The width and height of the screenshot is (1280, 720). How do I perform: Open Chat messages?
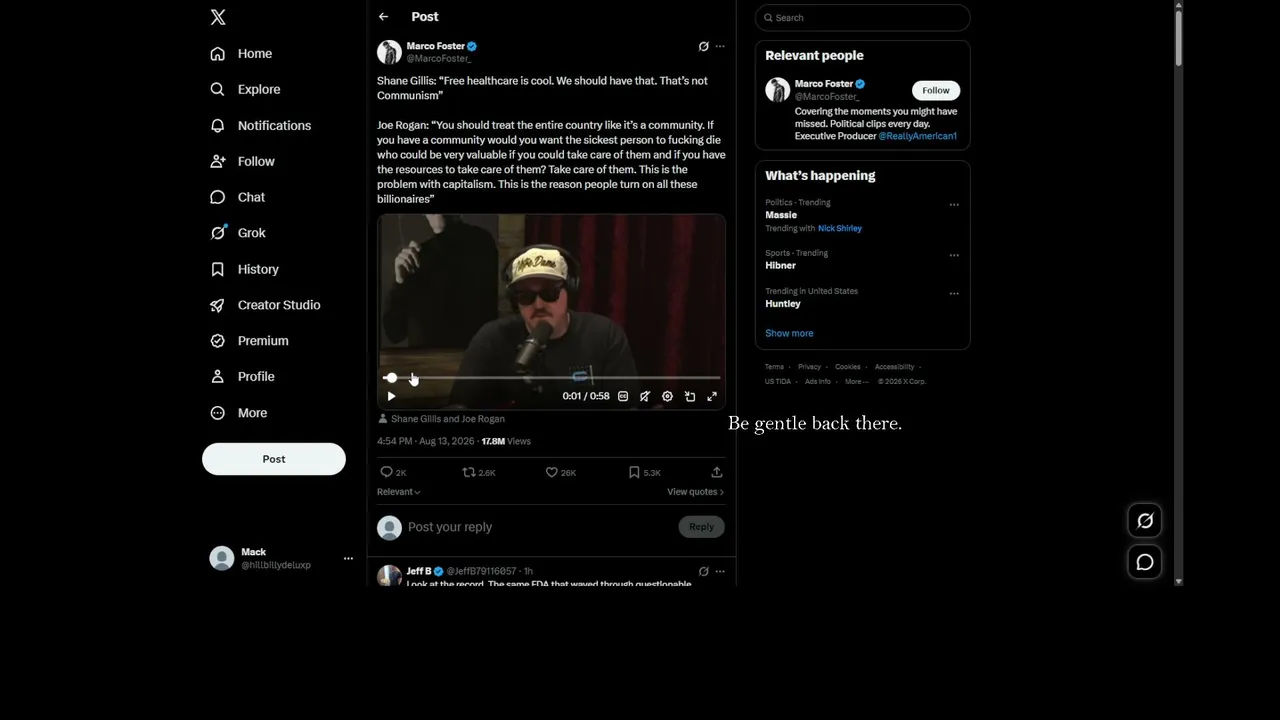pos(238,198)
